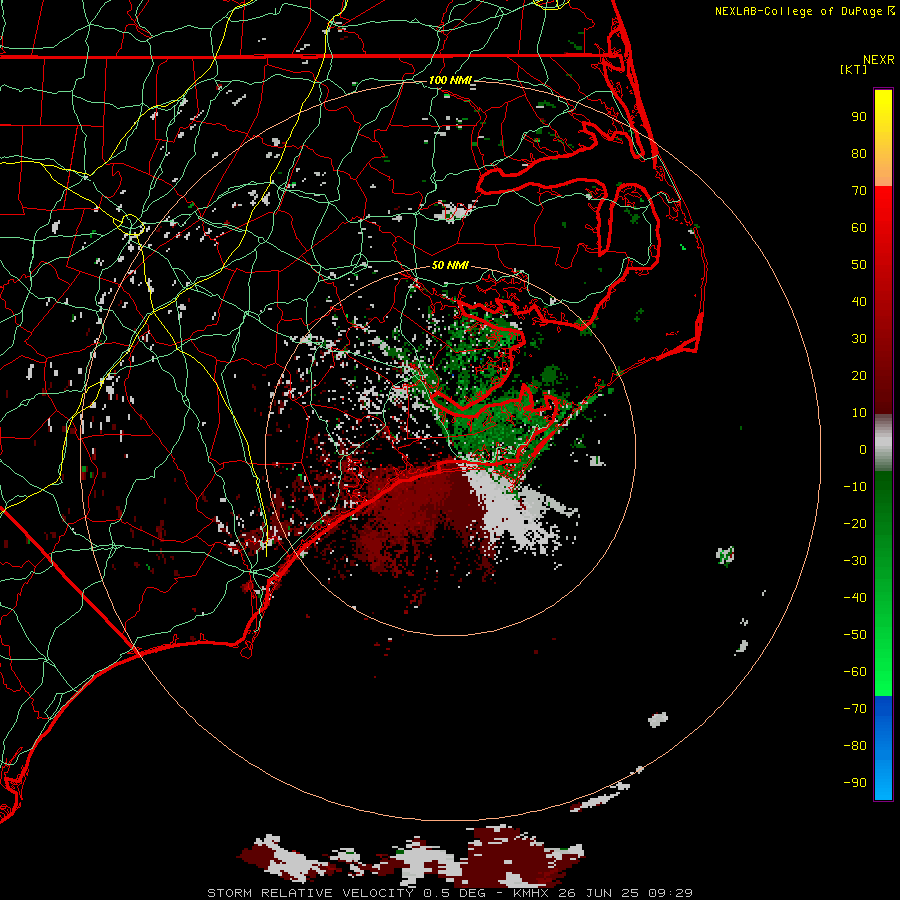Click the positive 60 scale value
This screenshot has height=900, width=900.
859,227
